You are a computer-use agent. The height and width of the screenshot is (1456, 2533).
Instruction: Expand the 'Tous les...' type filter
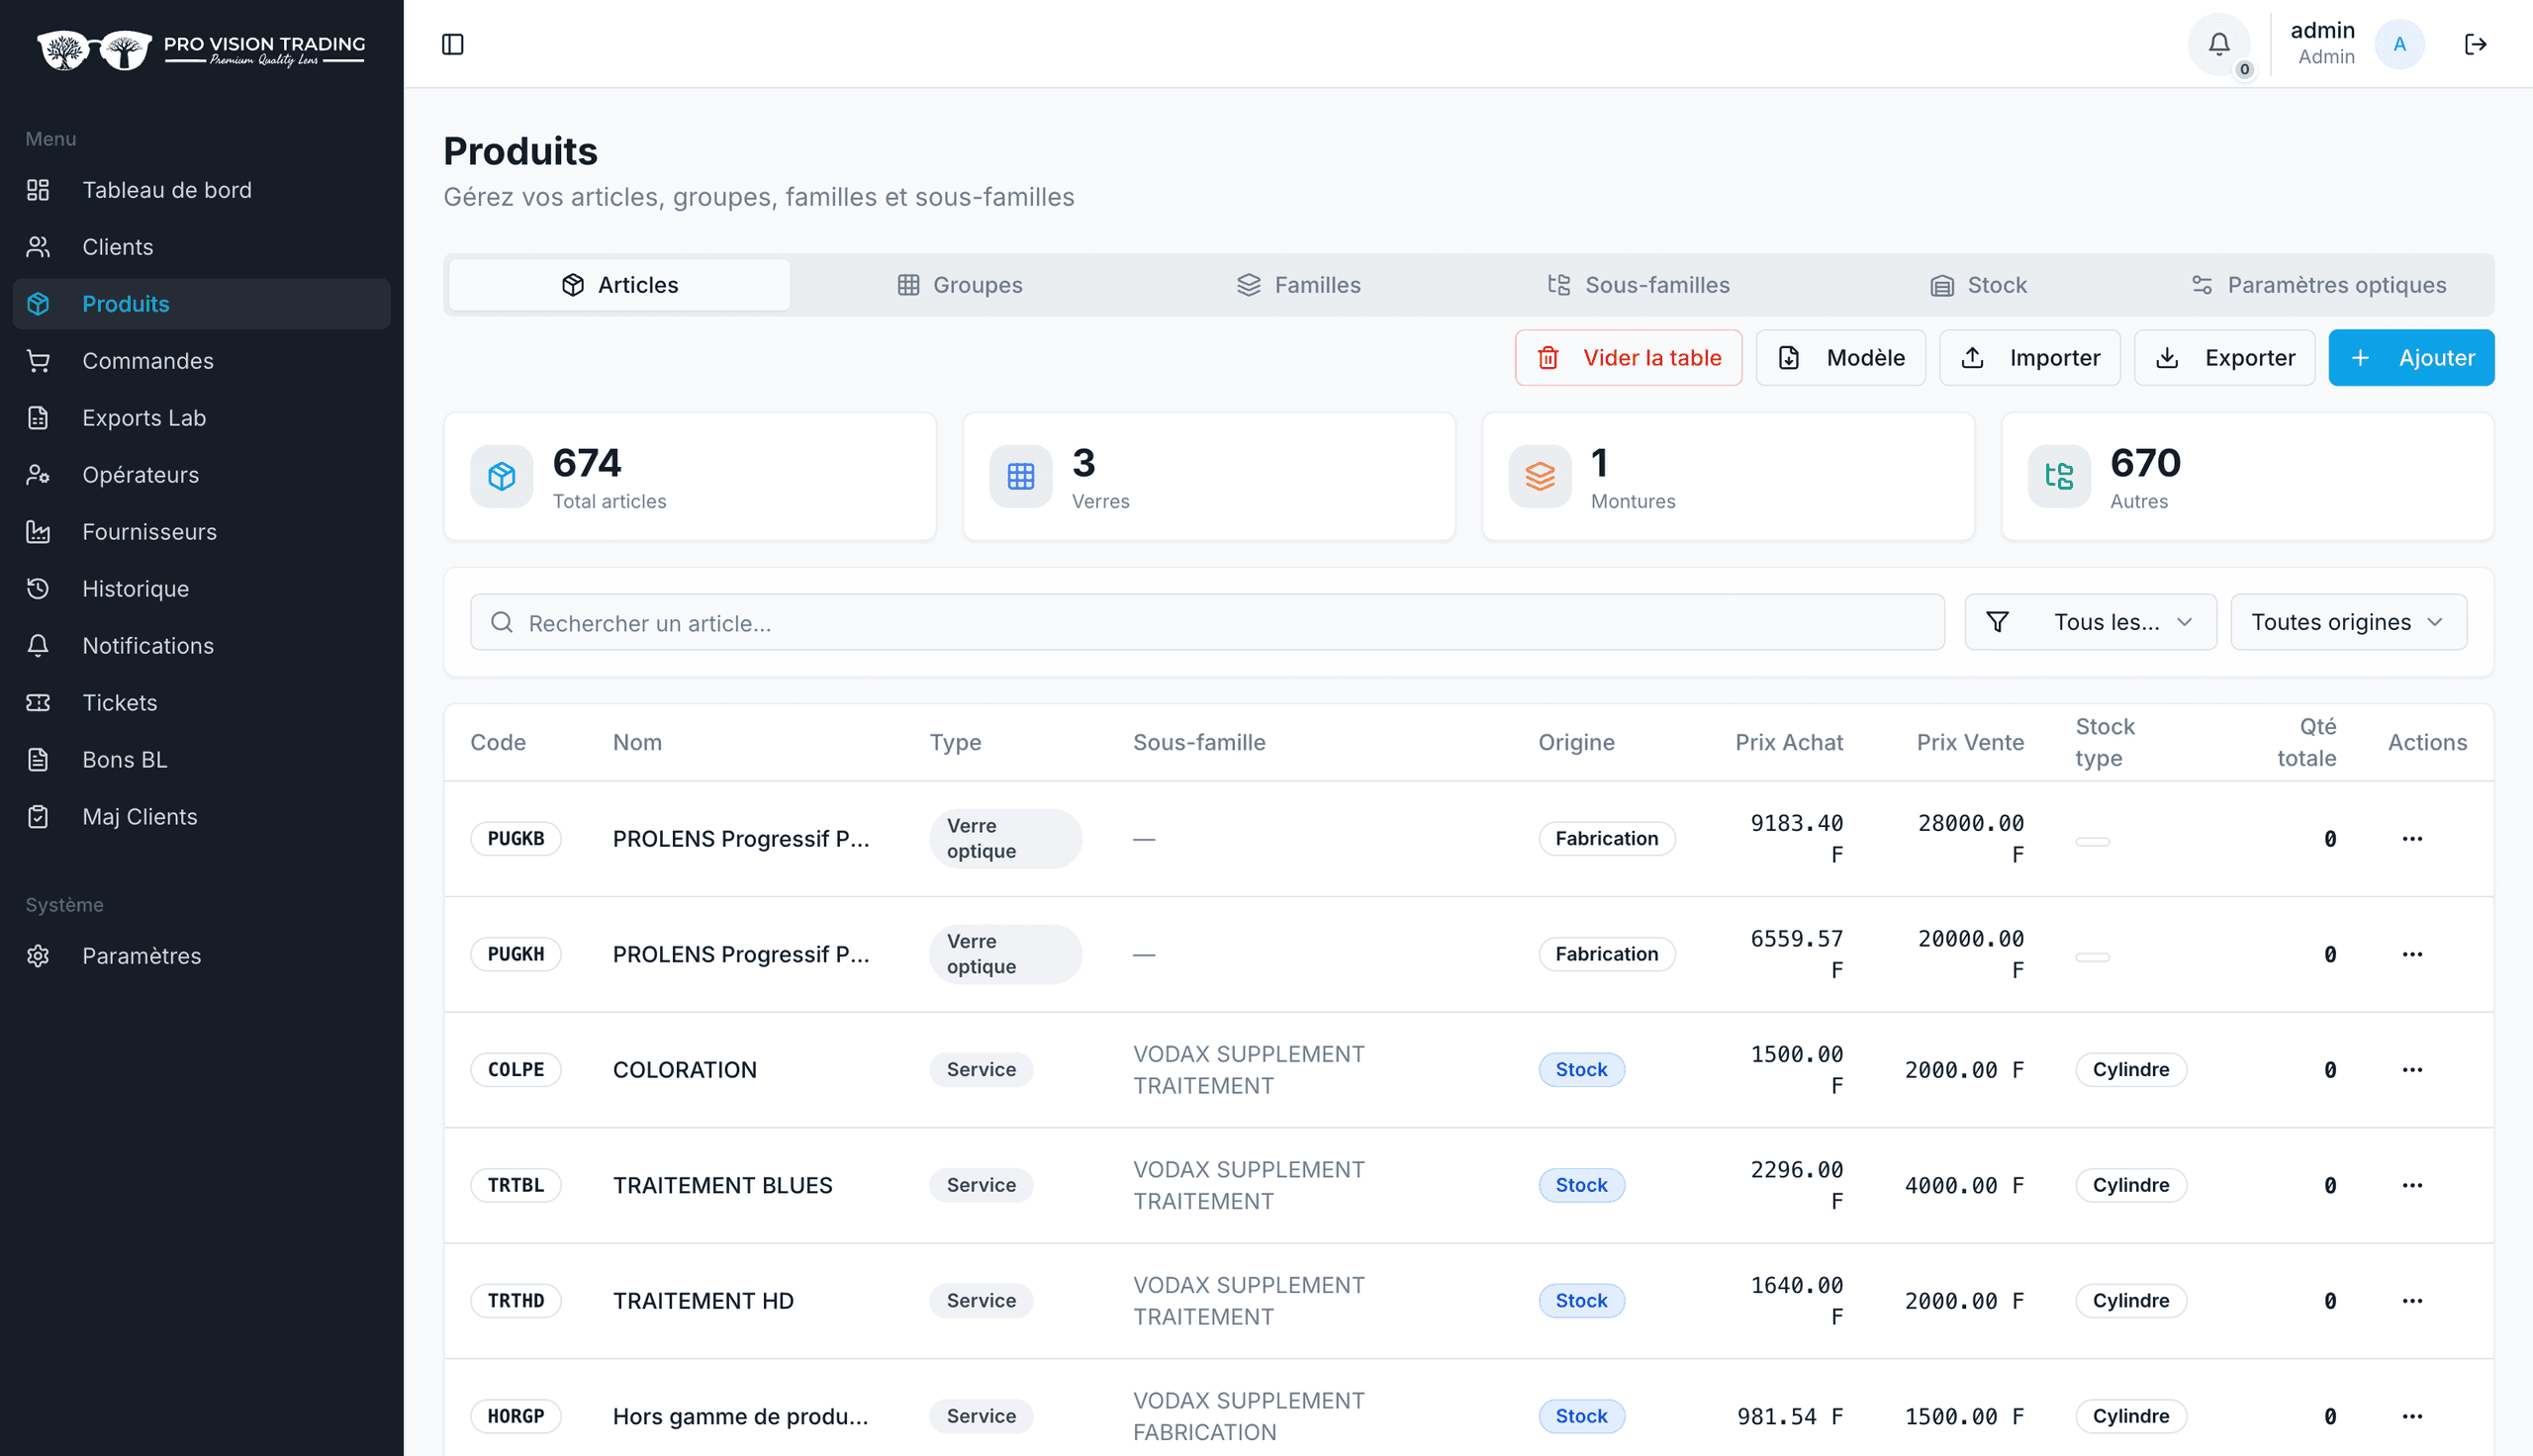click(2090, 622)
